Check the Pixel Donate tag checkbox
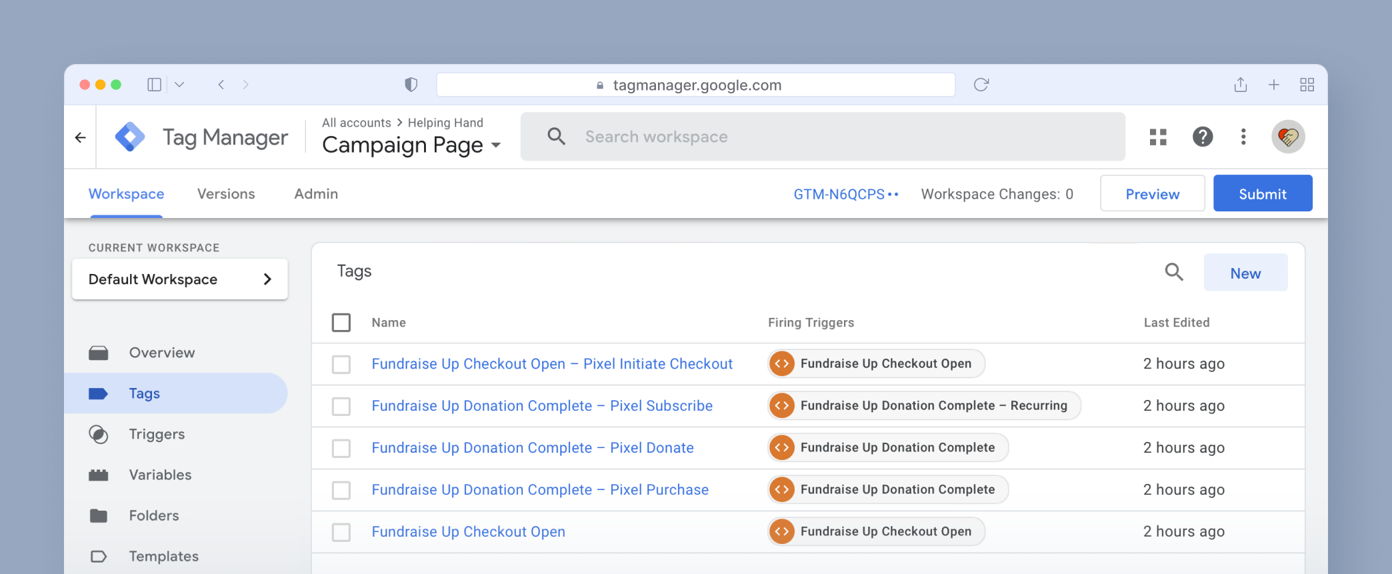Screen dimensions: 1392x574 341,448
